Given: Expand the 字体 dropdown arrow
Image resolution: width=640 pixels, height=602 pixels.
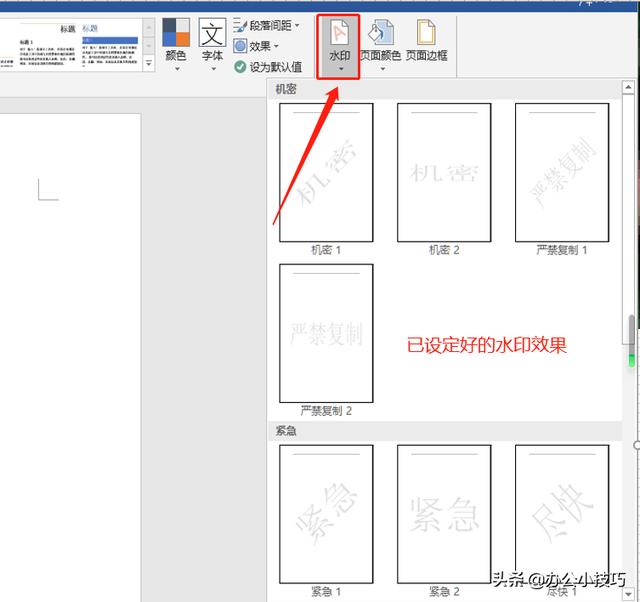Looking at the screenshot, I should pos(213,69).
